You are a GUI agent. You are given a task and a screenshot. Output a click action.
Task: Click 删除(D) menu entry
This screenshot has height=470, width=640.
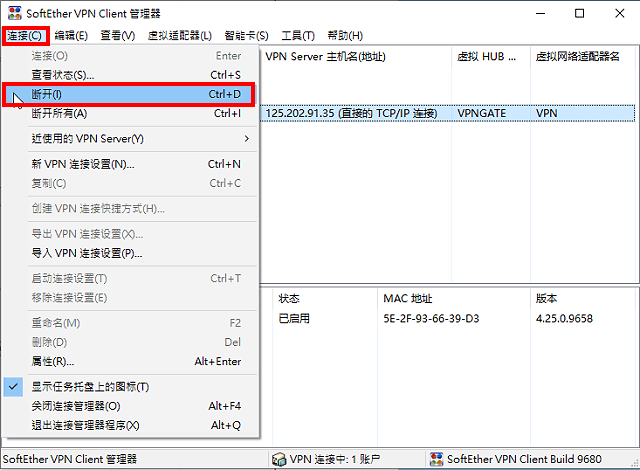(131, 342)
